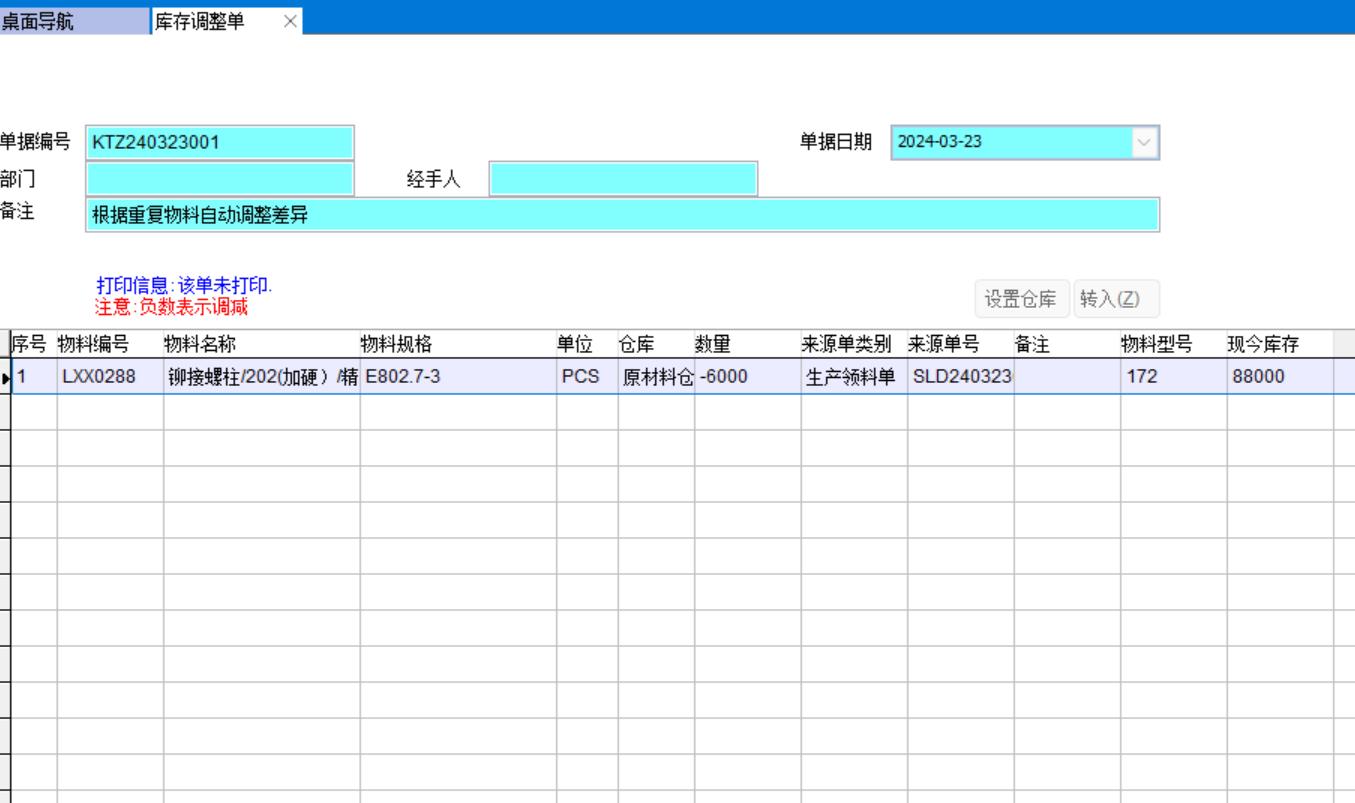
Task: Select the row indicator arrow for row 1
Action: [6, 377]
